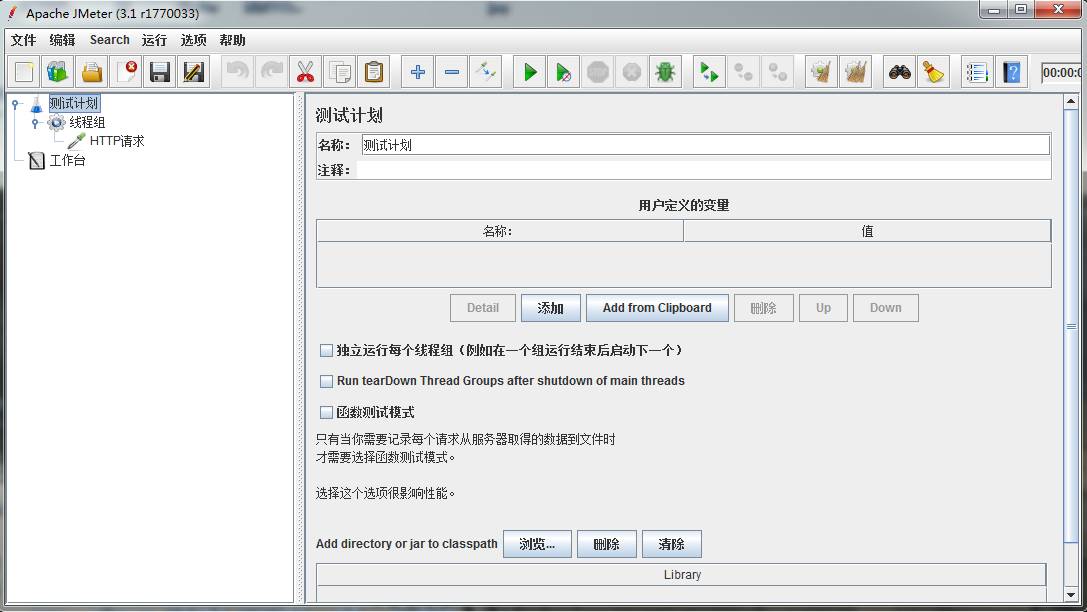This screenshot has height=612, width=1087.
Task: Click the 值 column header
Action: (x=867, y=231)
